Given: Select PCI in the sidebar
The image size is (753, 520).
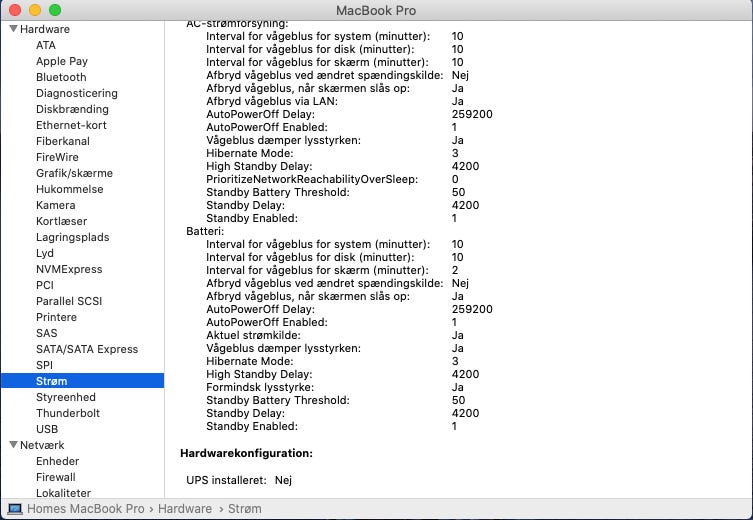Looking at the screenshot, I should point(45,285).
